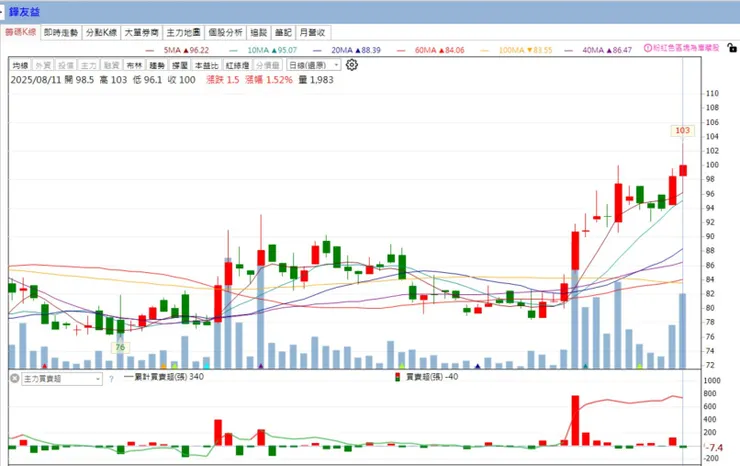
Task: Toggle the 主力 overlay button
Action: [88, 65]
